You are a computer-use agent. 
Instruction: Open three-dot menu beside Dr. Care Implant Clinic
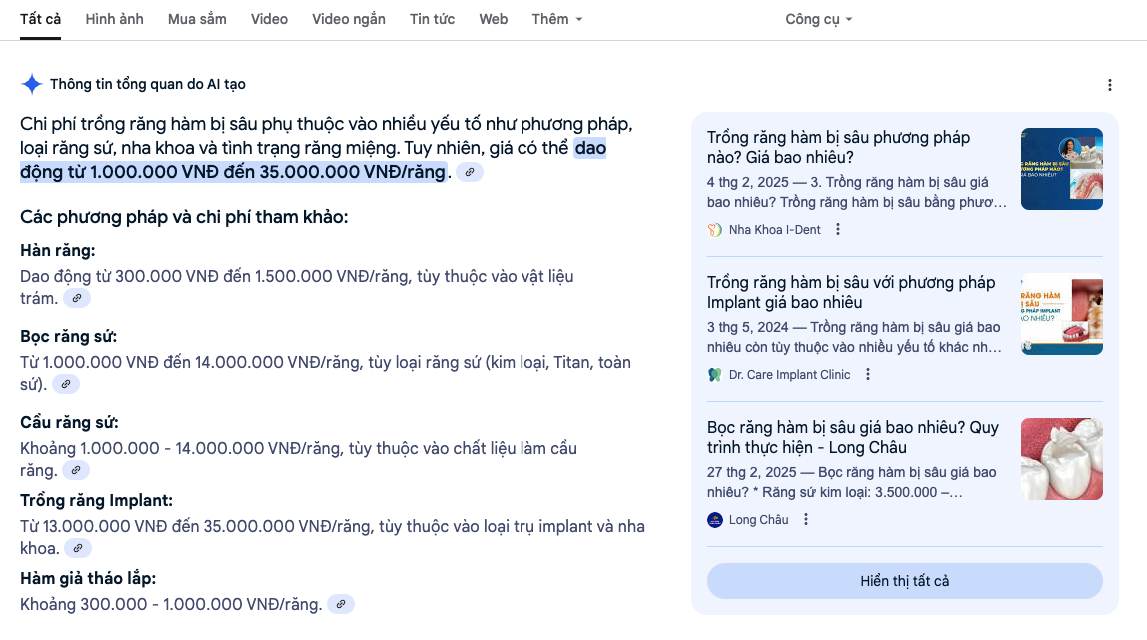[868, 374]
